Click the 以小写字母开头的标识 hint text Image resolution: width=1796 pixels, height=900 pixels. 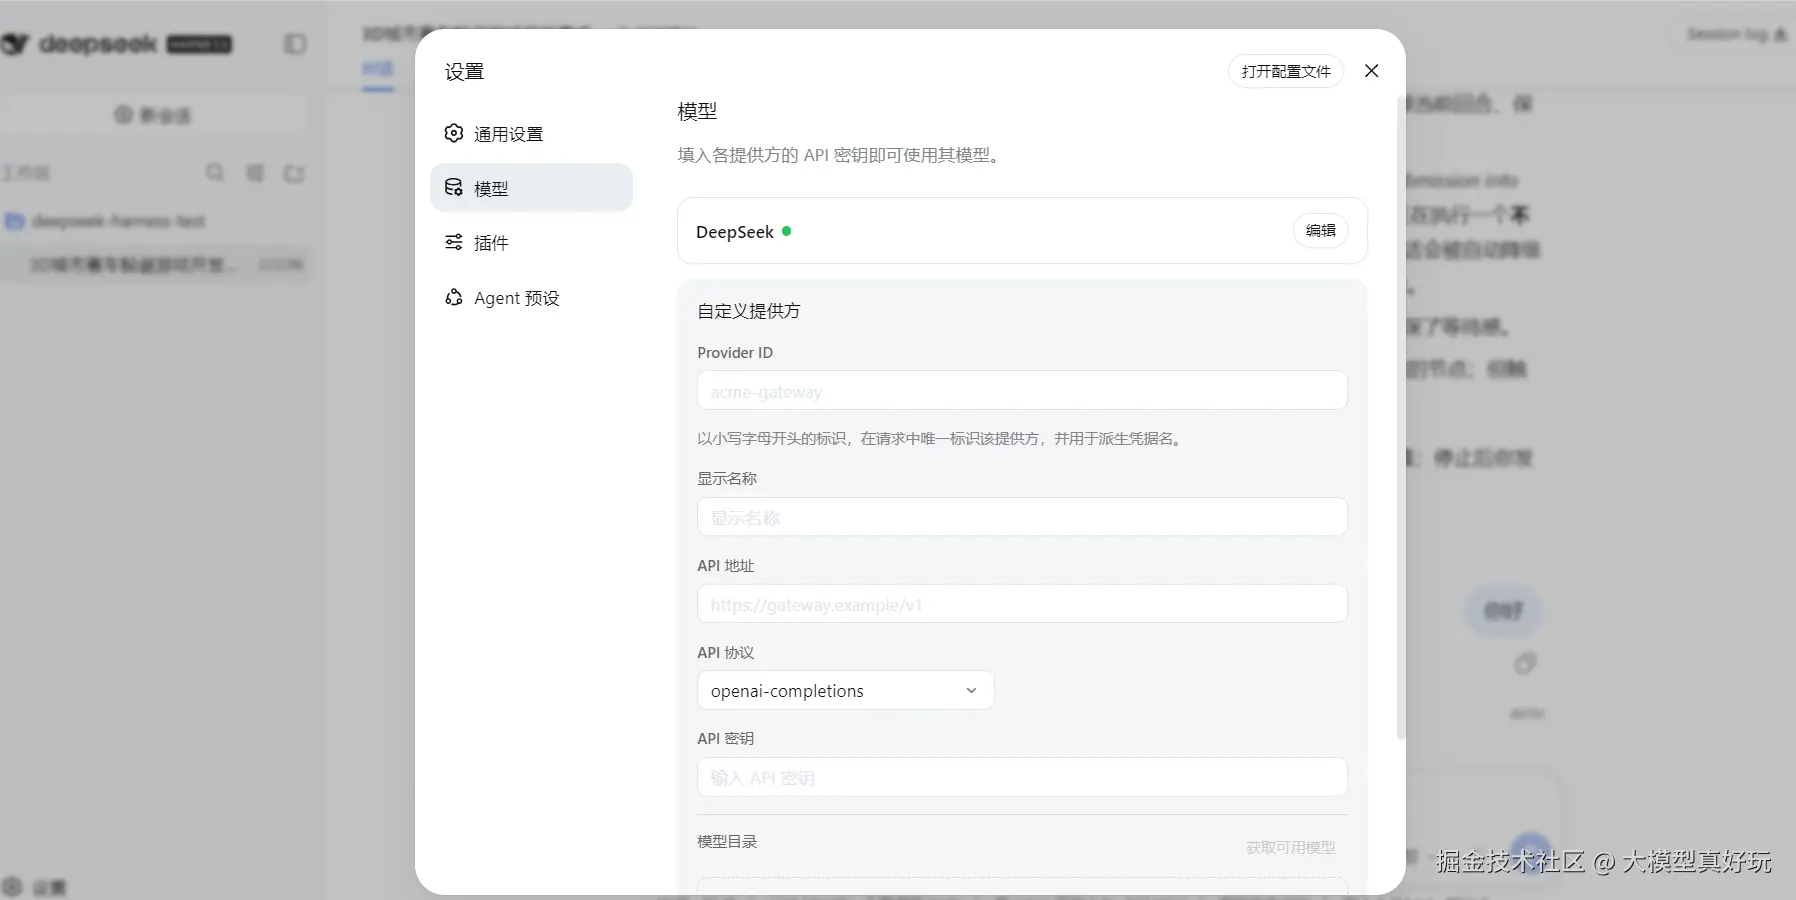coord(941,439)
